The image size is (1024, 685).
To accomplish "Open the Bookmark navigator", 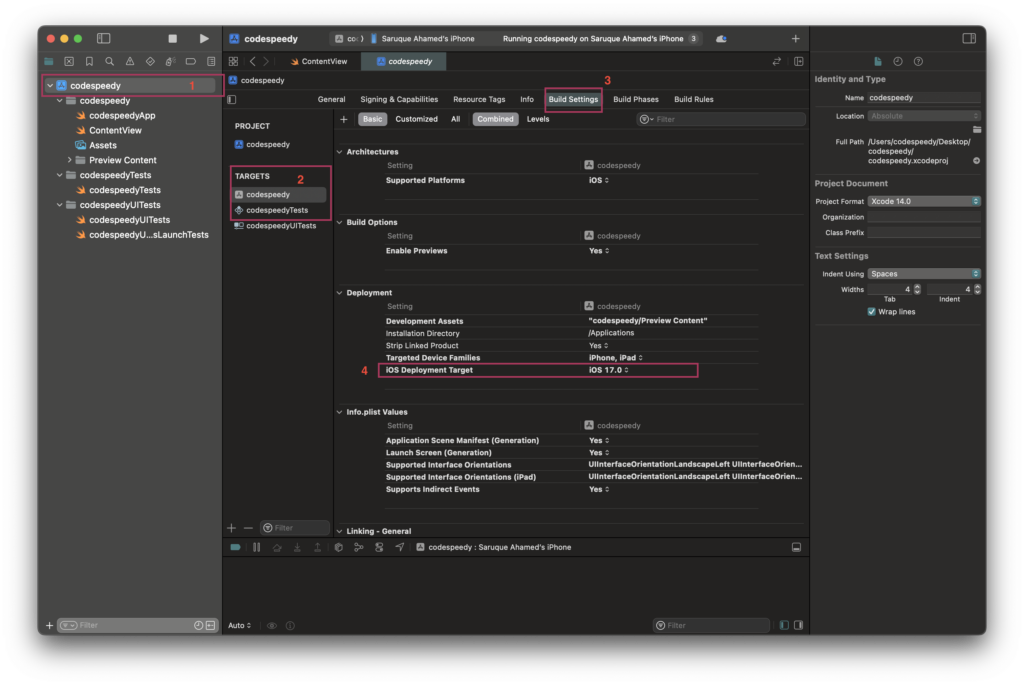I will coord(89,61).
